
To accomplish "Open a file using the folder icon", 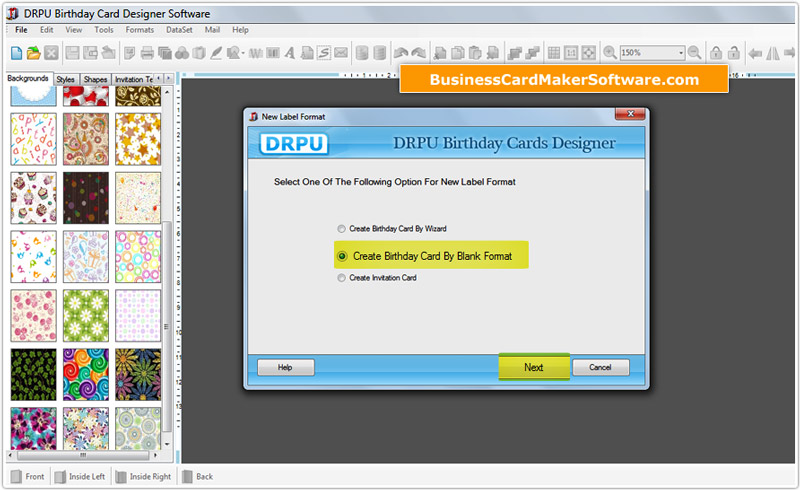I will [34, 53].
